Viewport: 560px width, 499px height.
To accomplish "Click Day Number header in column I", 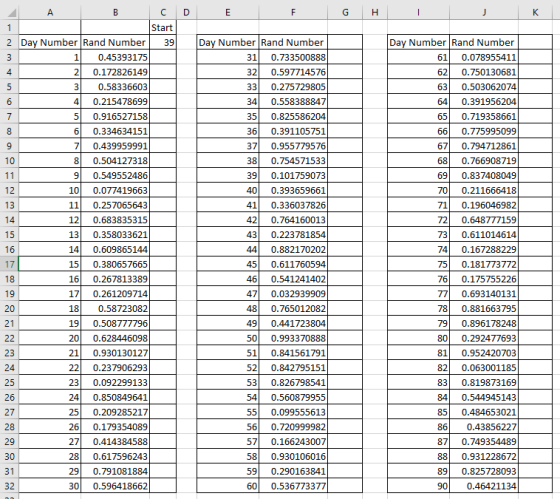I will (418, 43).
